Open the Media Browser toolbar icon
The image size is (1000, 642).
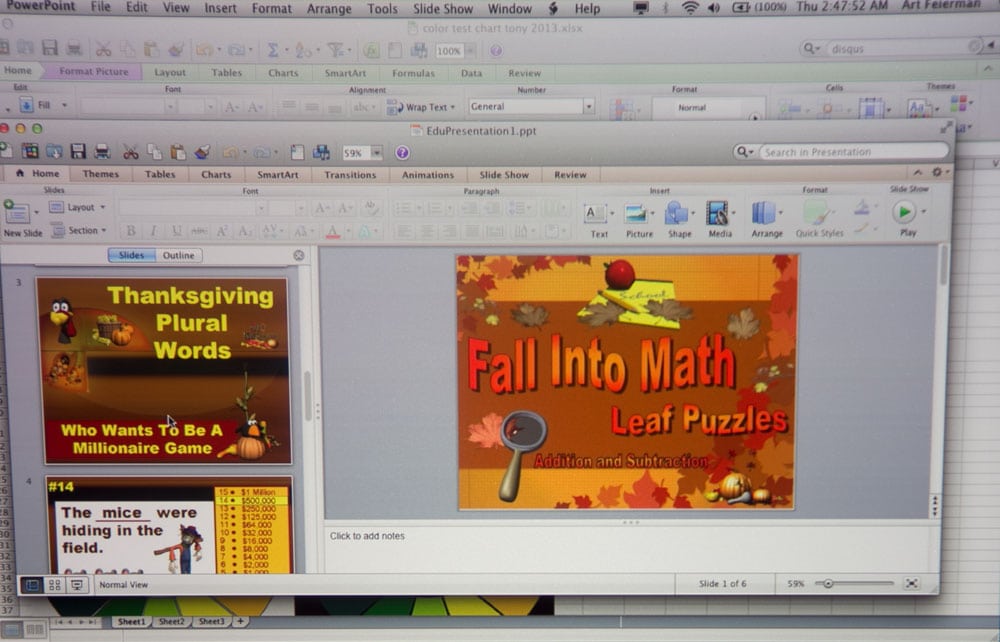[x=321, y=152]
